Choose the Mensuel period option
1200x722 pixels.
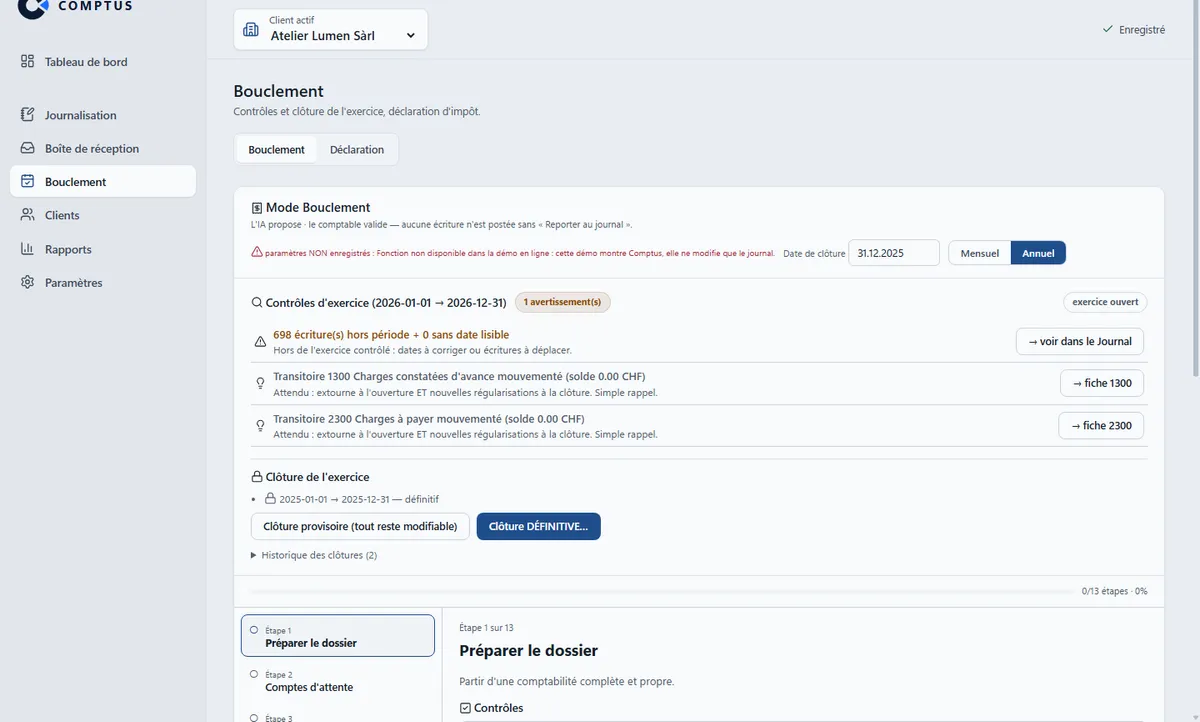(x=980, y=253)
